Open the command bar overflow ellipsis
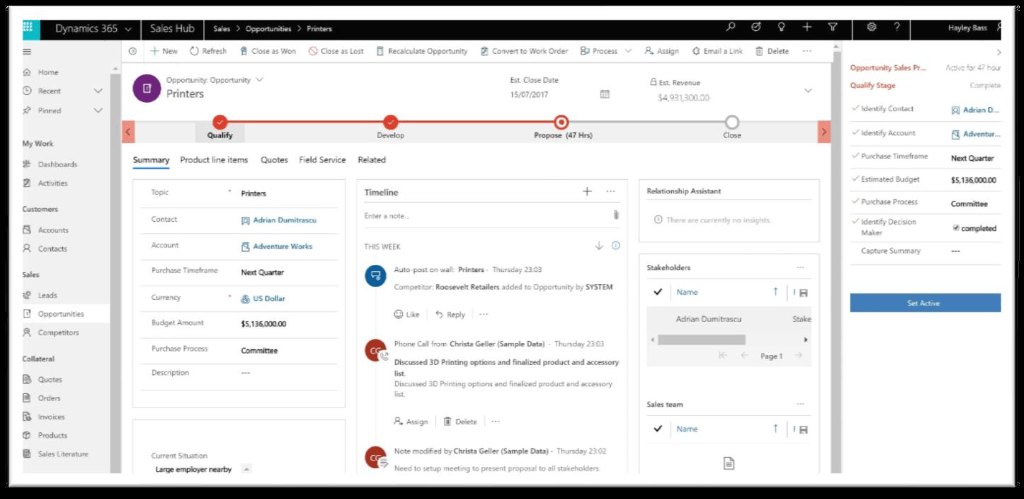 click(x=807, y=51)
